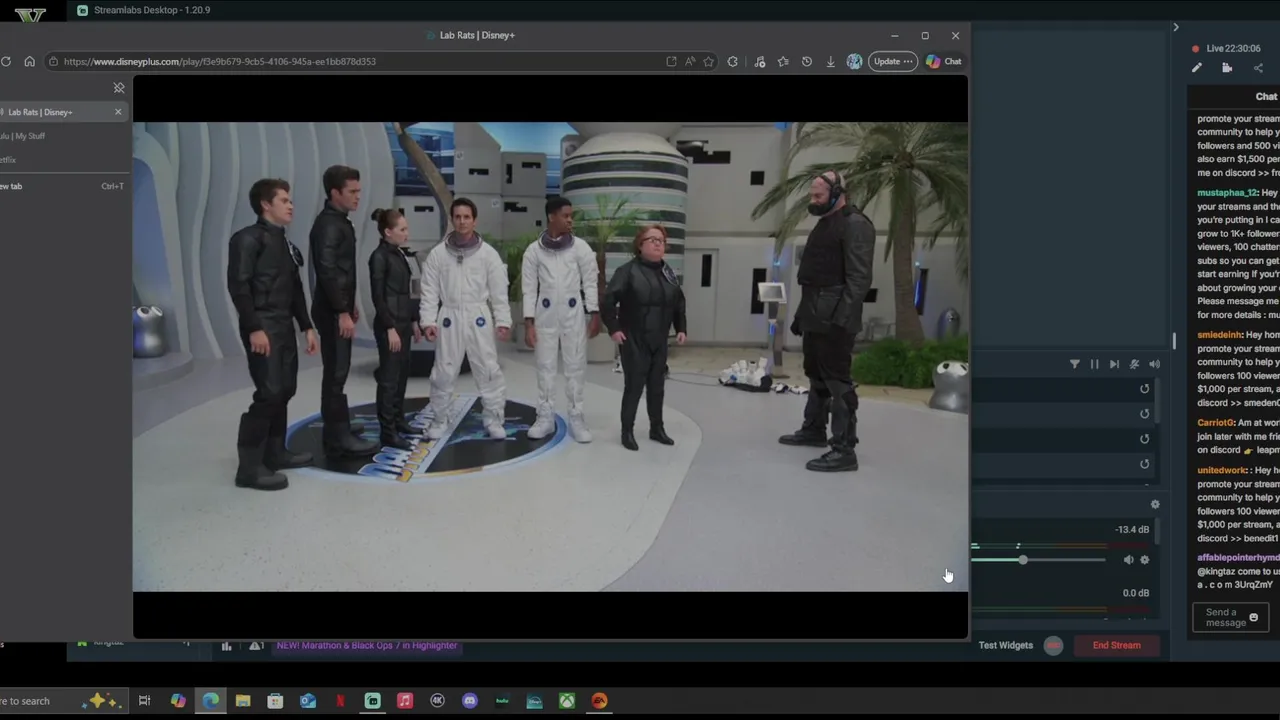The image size is (1280, 720).
Task: Open the Marathon & Black Ops 7 Highlighter notice
Action: point(367,646)
